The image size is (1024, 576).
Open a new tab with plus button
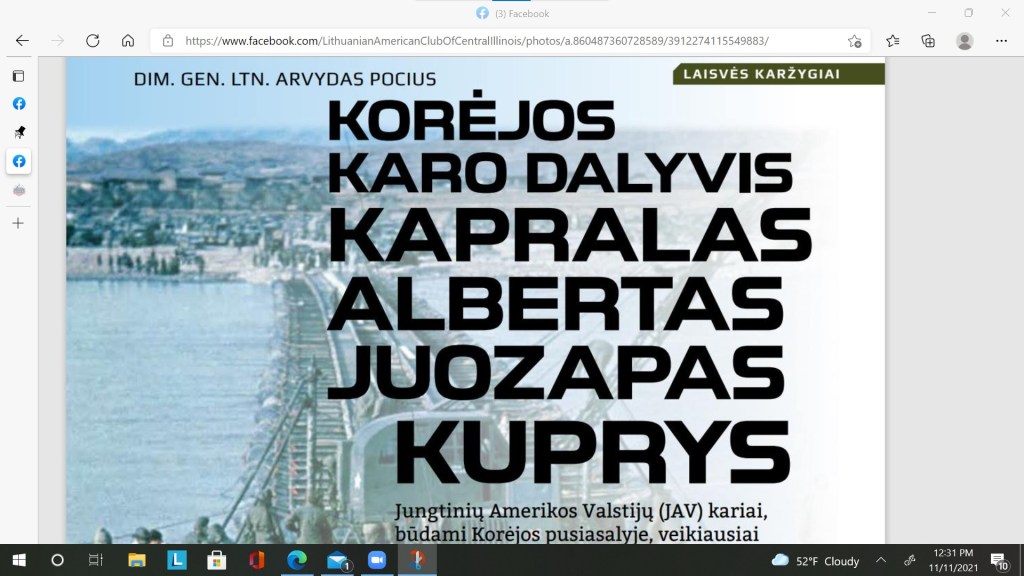(x=18, y=223)
